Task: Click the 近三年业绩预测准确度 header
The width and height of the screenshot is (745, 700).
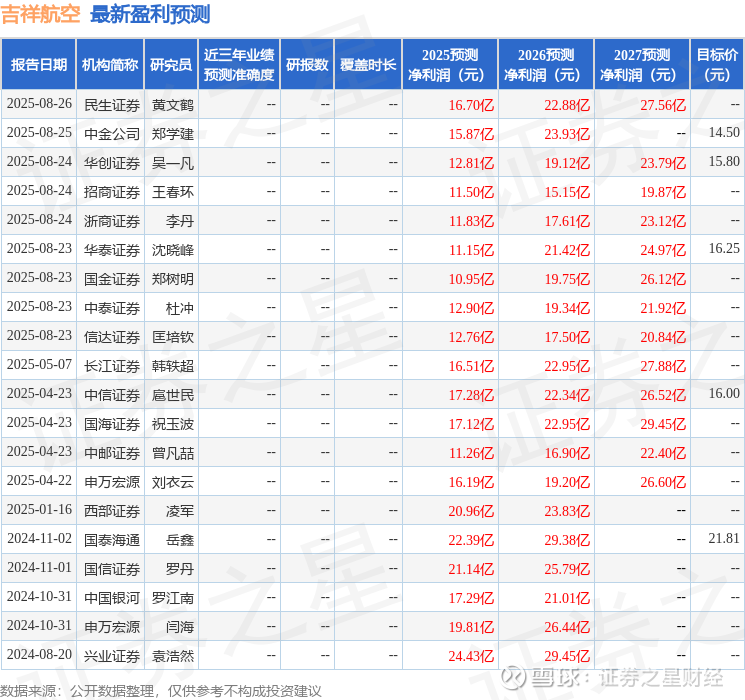Action: point(239,64)
